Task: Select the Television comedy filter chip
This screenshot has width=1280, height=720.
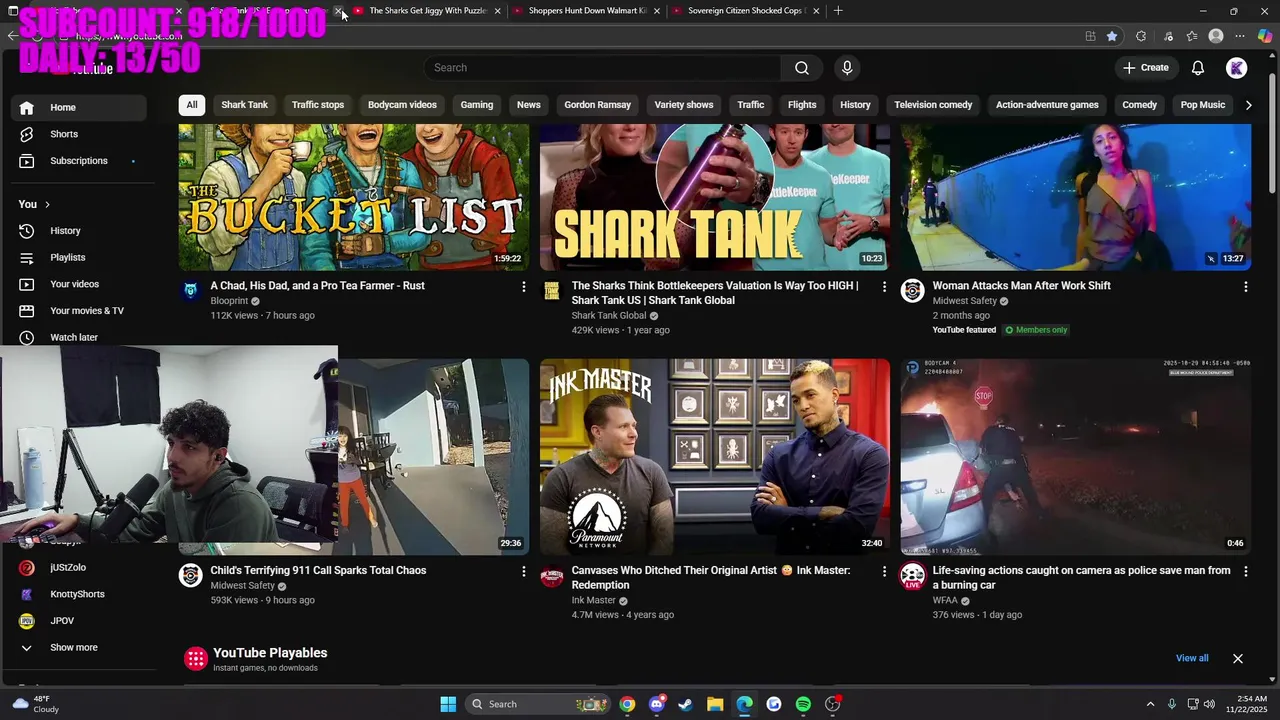Action: [933, 105]
